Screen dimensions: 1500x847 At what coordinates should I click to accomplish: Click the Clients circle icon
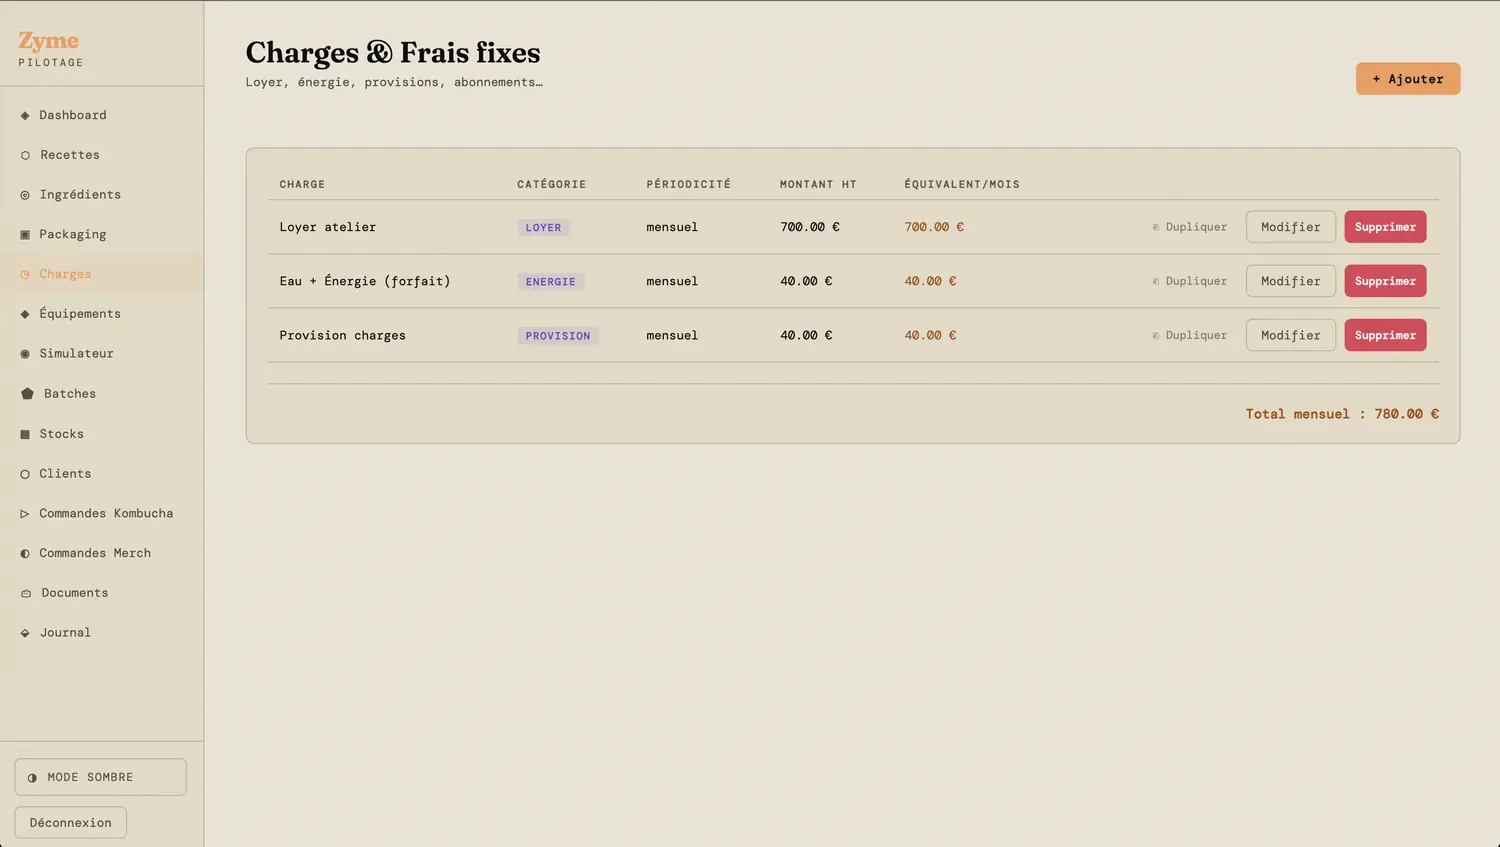click(x=25, y=474)
